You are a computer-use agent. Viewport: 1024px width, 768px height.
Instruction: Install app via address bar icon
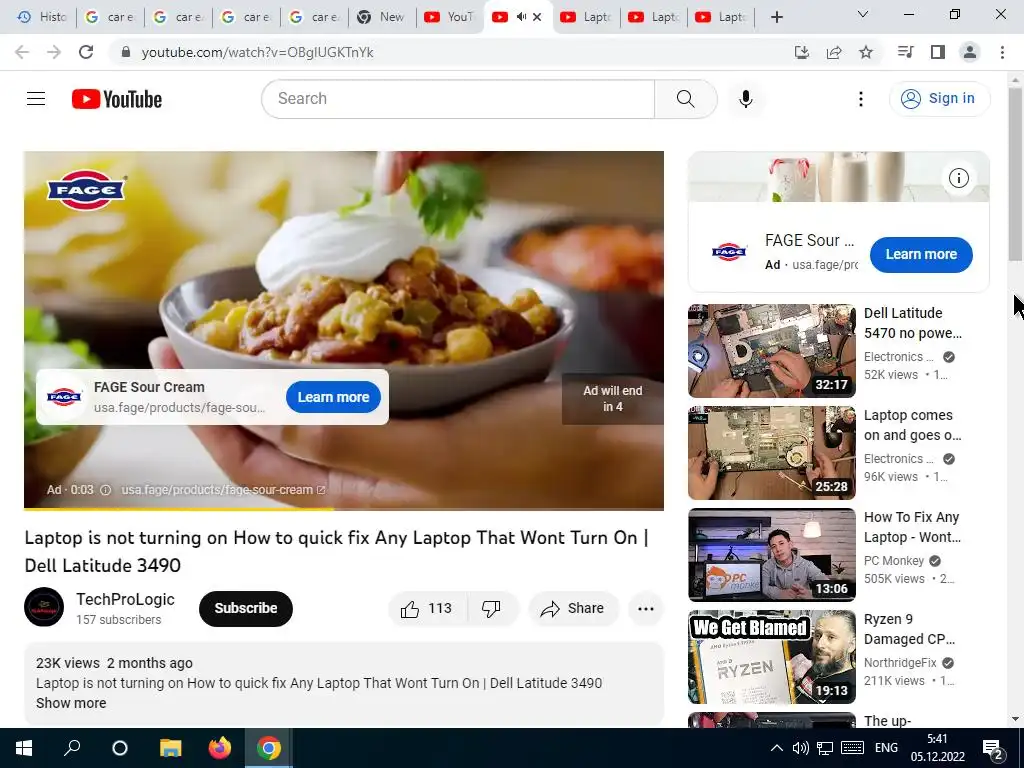click(801, 52)
